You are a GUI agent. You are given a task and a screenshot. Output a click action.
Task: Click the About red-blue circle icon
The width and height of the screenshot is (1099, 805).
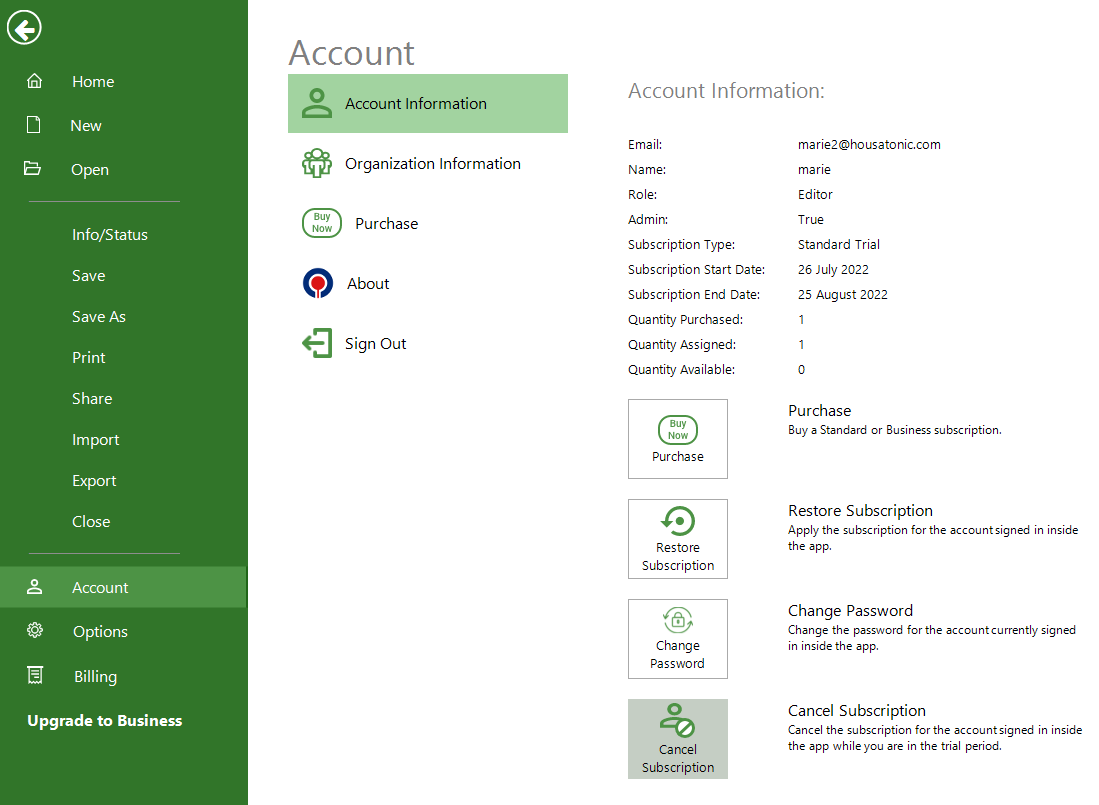coord(318,283)
